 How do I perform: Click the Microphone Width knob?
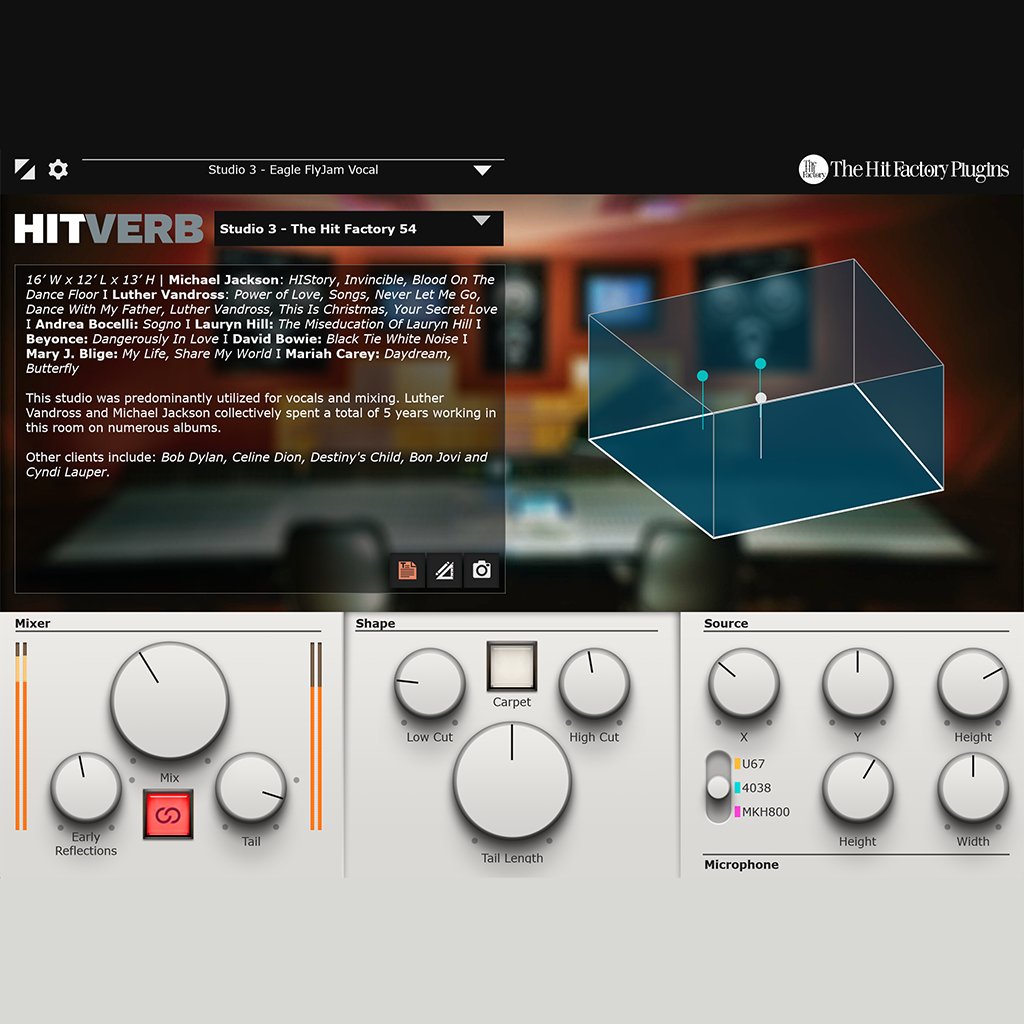(973, 788)
